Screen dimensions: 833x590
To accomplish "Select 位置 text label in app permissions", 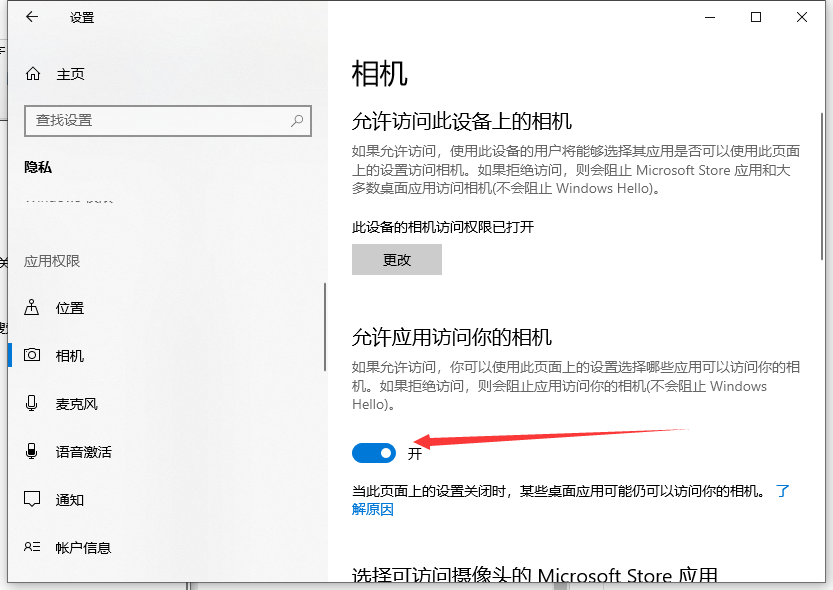I will [70, 308].
